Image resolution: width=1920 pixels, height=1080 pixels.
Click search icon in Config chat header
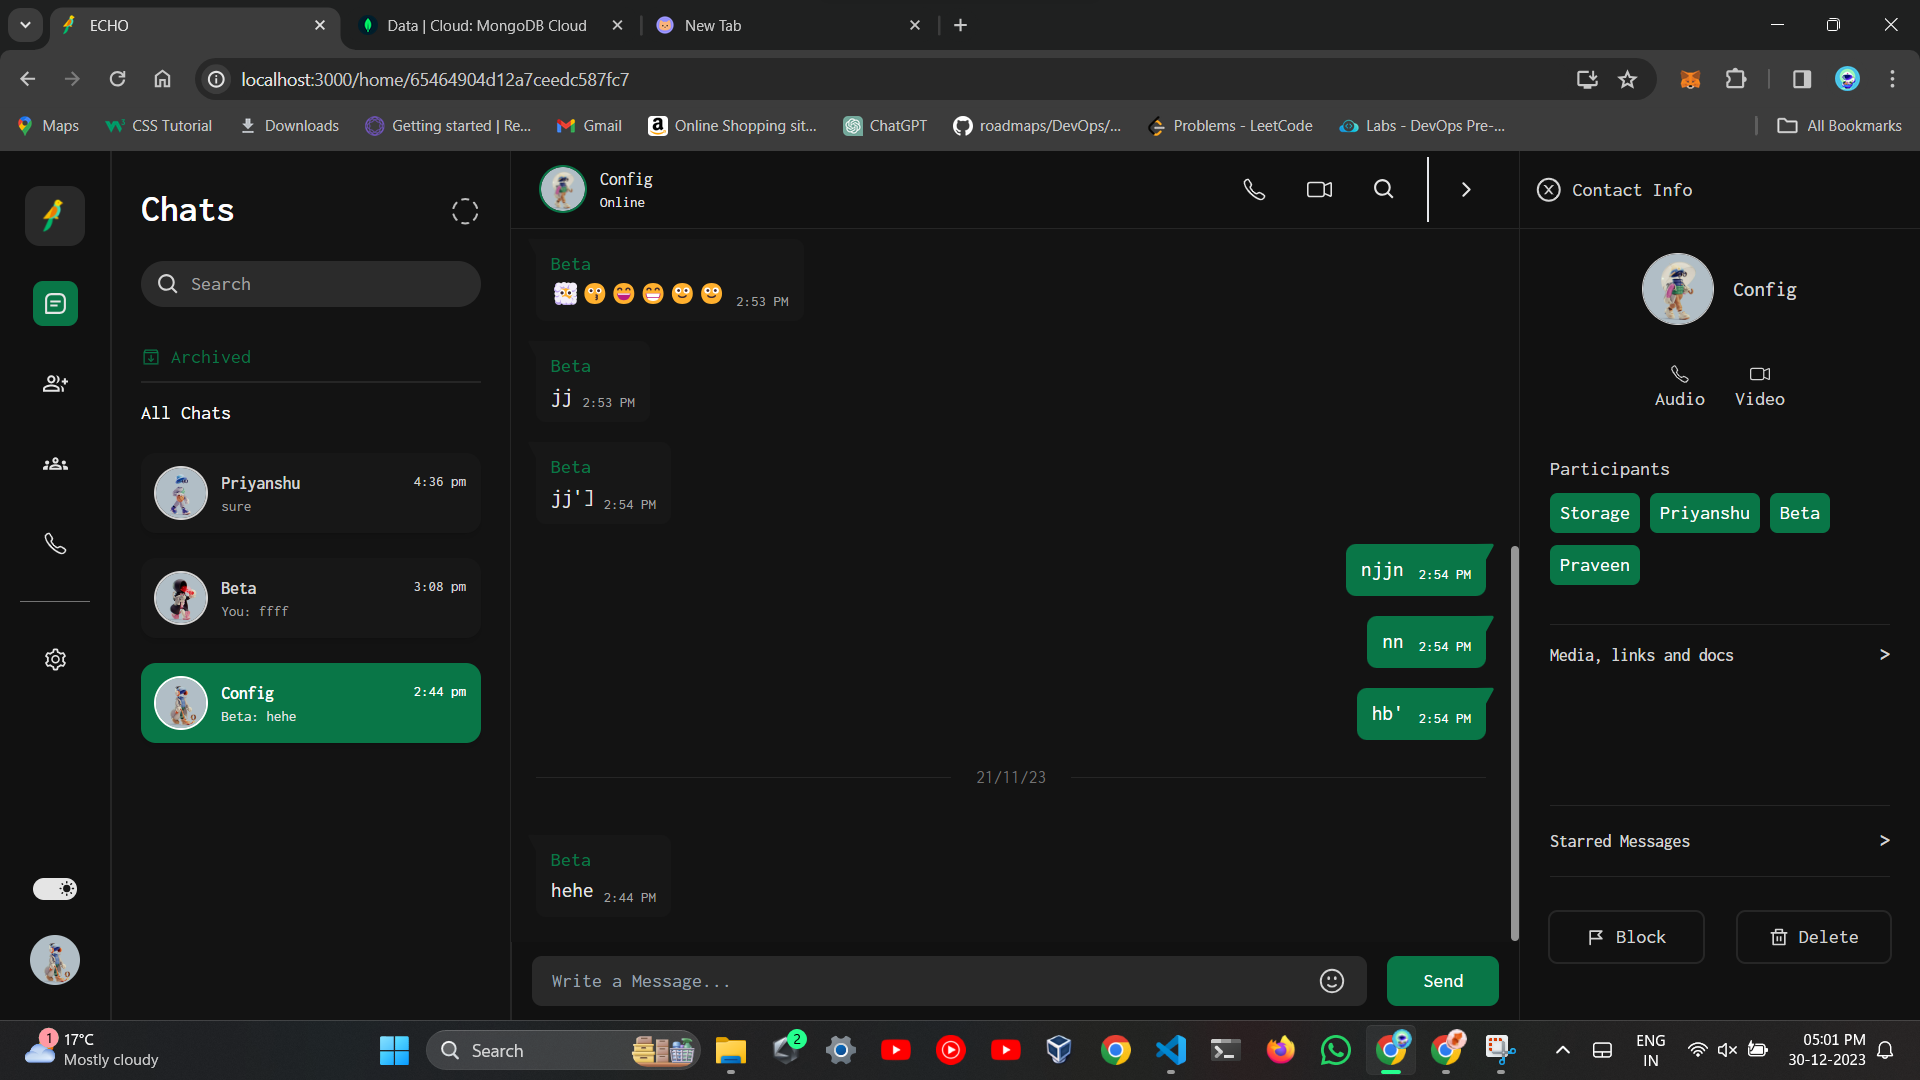[x=1383, y=189]
